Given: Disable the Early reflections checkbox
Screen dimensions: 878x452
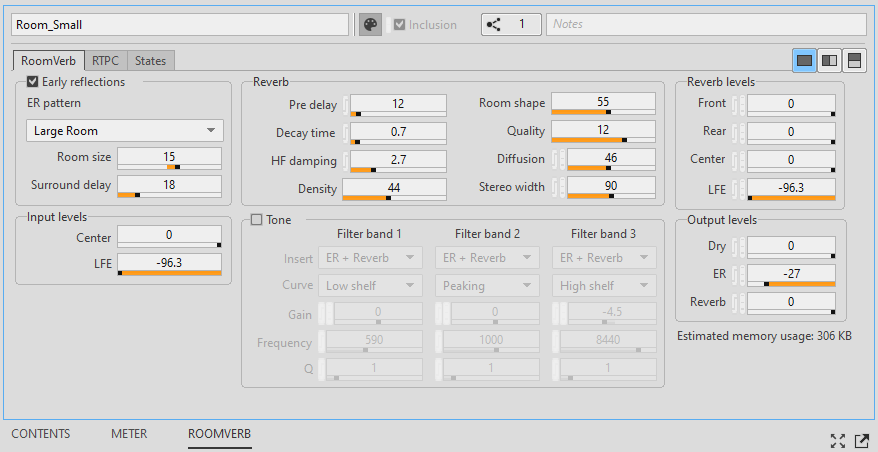Looking at the screenshot, I should point(33,82).
